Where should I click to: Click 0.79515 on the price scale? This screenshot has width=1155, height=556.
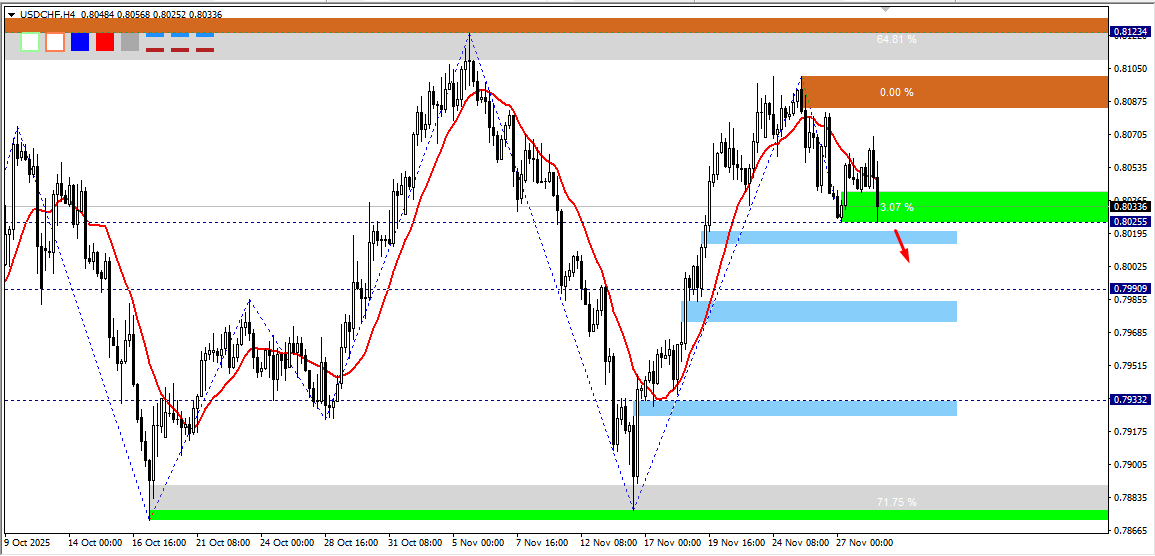(1130, 365)
